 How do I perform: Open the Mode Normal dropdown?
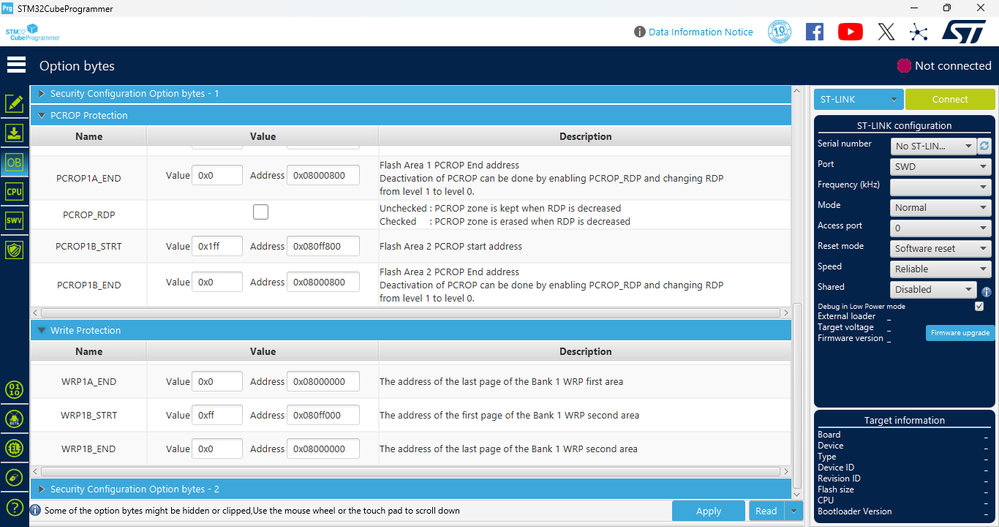pyautogui.click(x=940, y=208)
